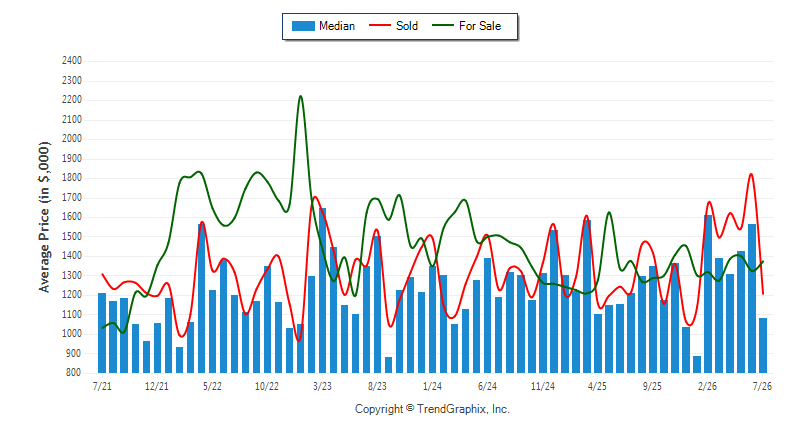Click the red Sold legend line
The image size is (800, 434).
click(x=380, y=25)
